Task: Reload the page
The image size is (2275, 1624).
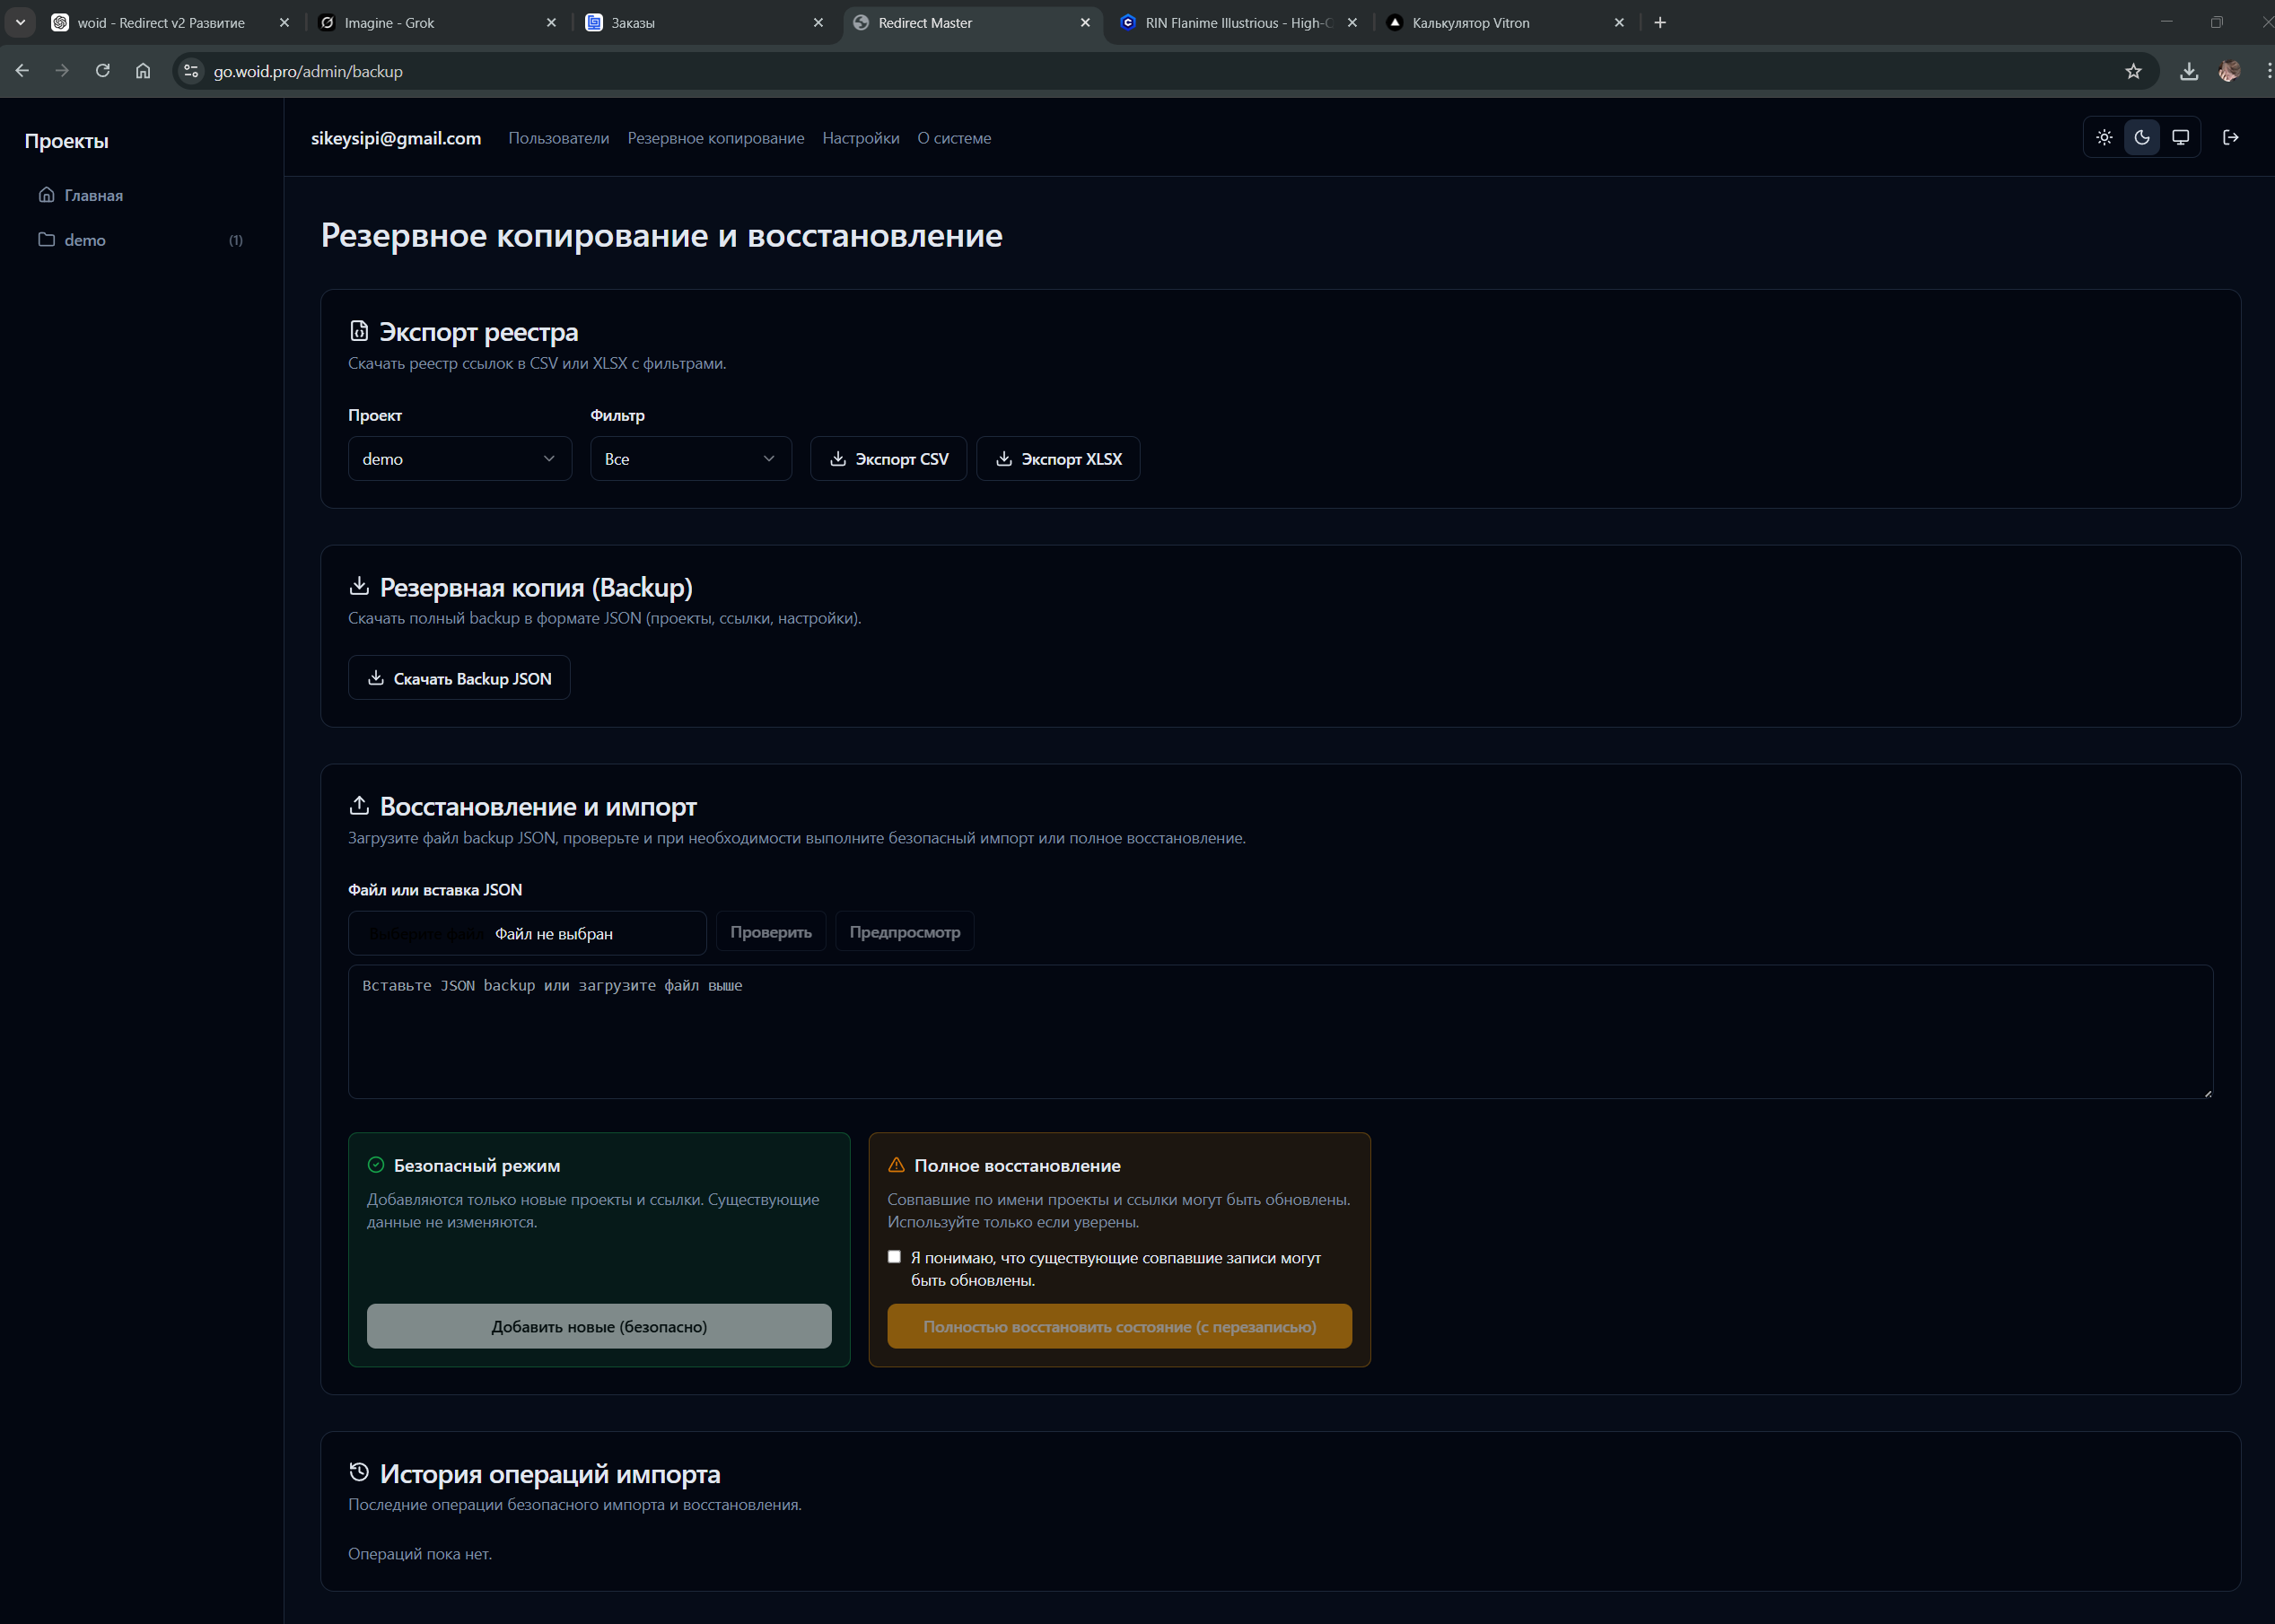Action: coord(102,71)
